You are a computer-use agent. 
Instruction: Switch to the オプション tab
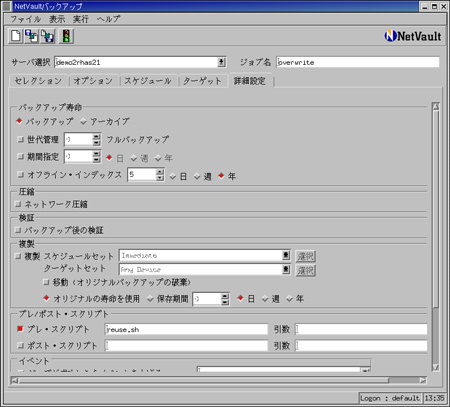(x=93, y=81)
